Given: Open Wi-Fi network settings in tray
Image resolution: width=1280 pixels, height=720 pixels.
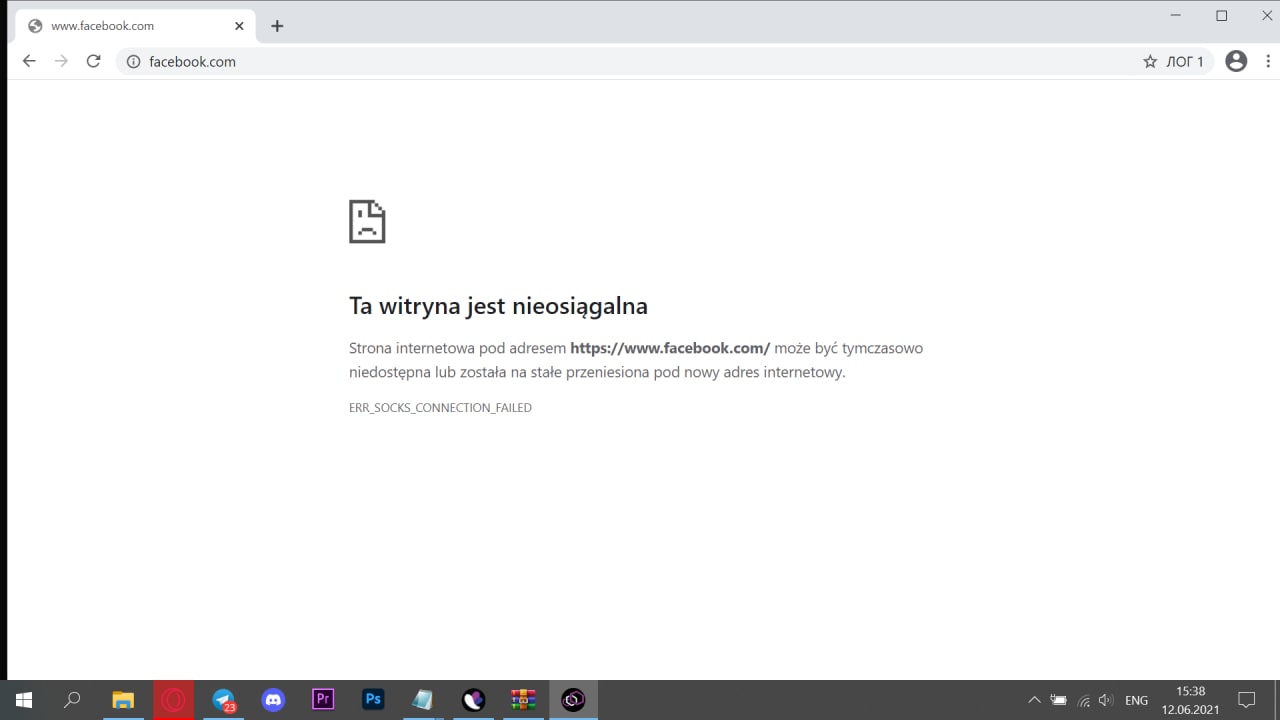Looking at the screenshot, I should tap(1084, 700).
